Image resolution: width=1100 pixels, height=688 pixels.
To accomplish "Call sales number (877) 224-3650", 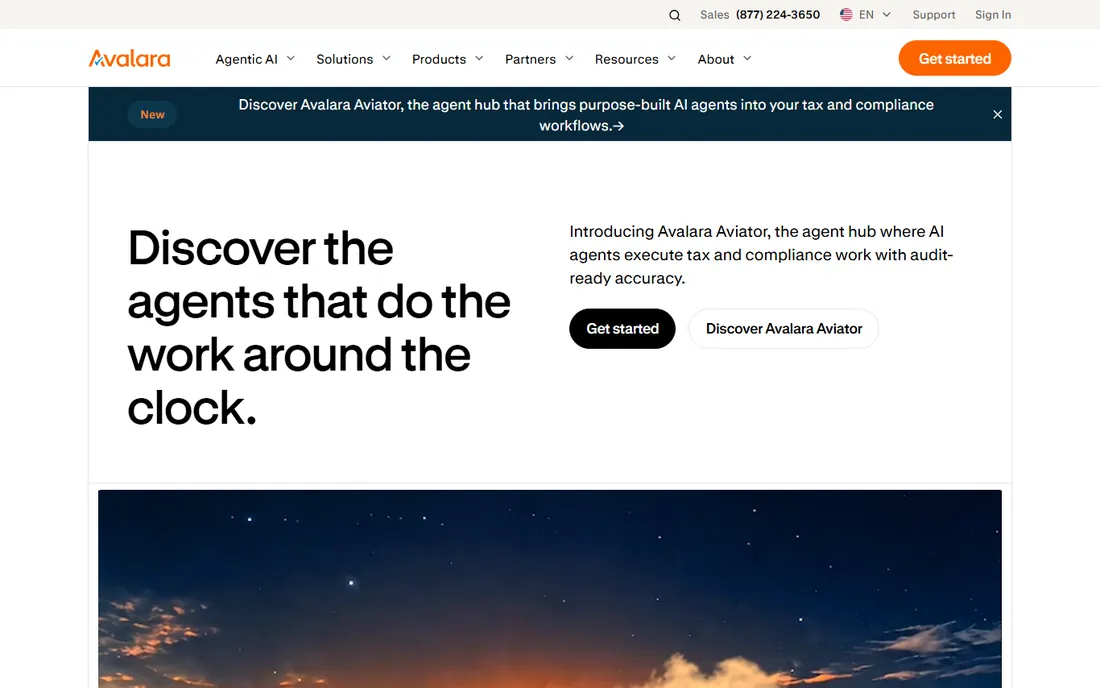I will (777, 15).
